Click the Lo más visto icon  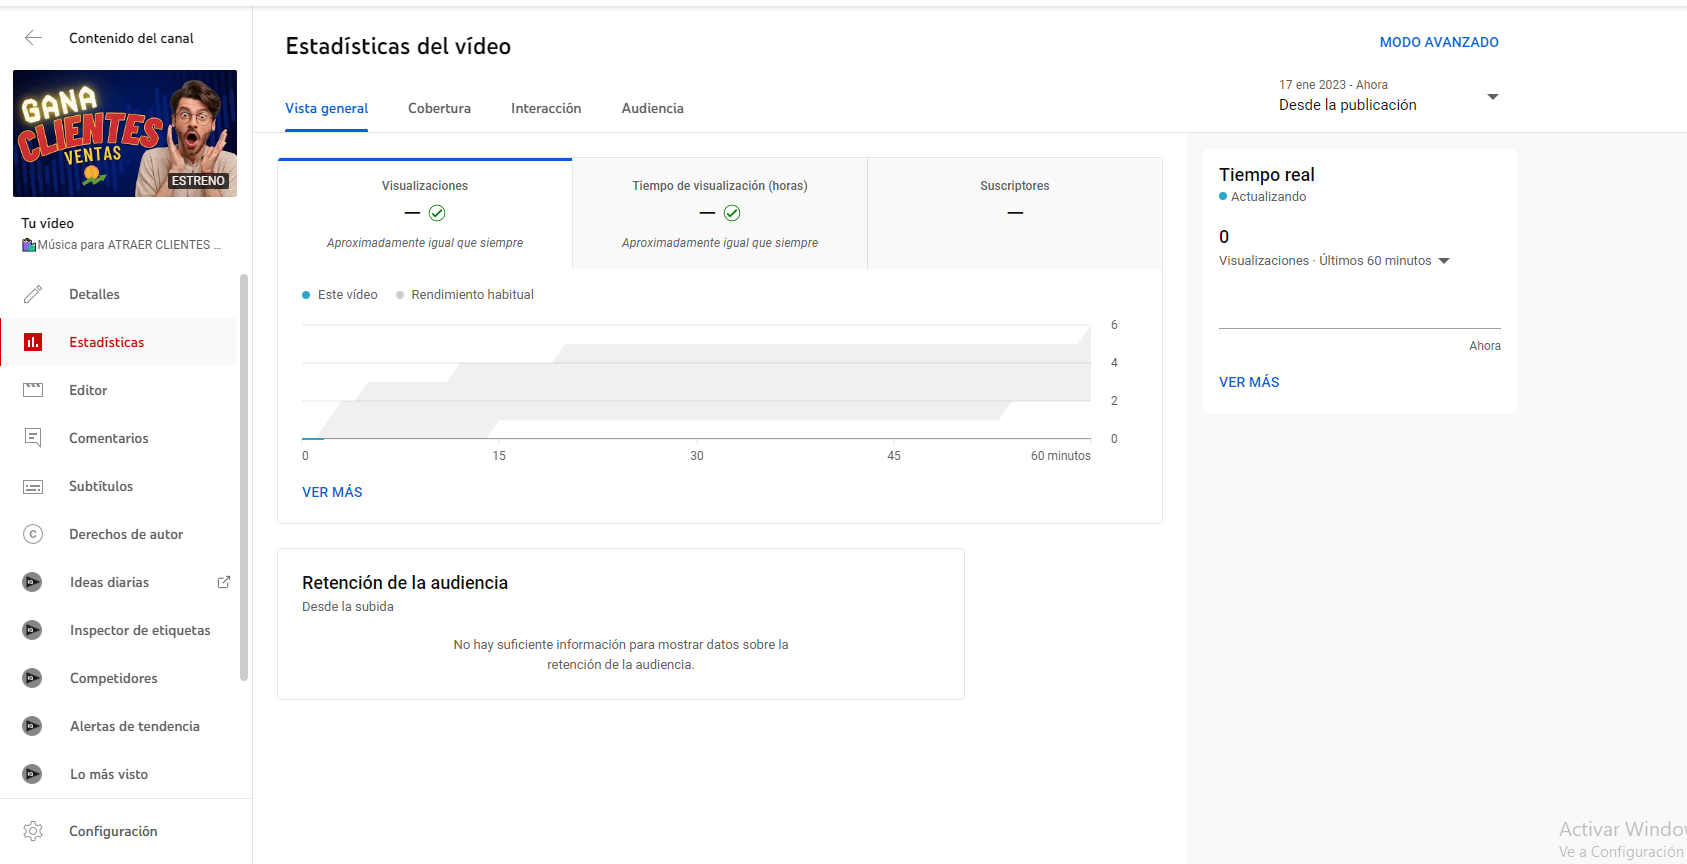(x=33, y=774)
